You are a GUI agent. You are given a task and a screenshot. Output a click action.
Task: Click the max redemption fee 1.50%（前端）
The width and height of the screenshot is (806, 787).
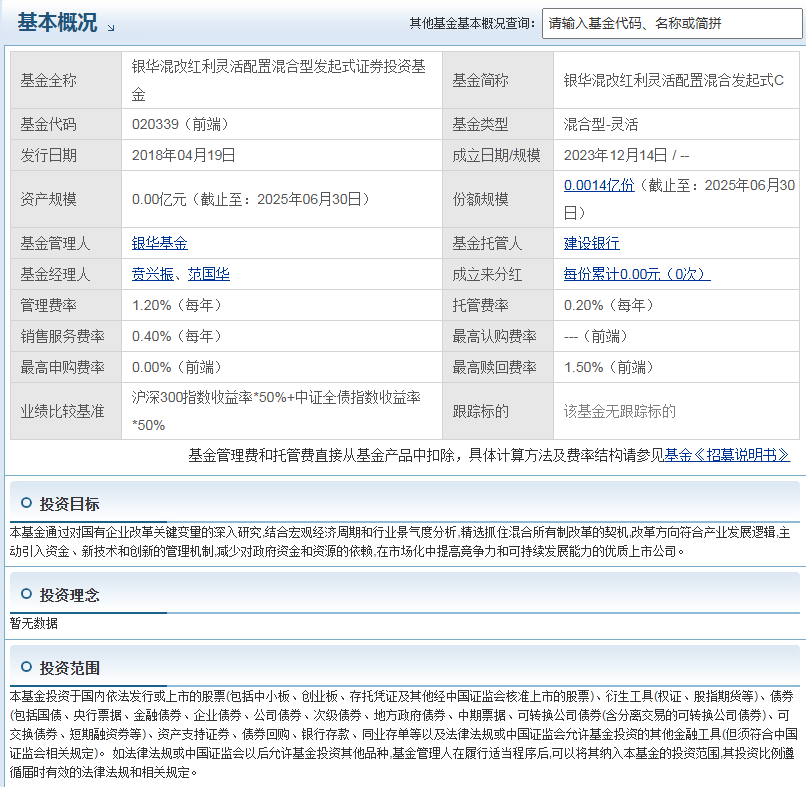(x=609, y=367)
